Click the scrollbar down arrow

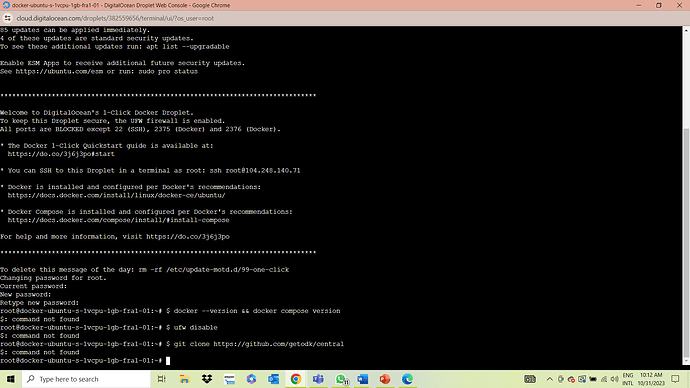686,362
